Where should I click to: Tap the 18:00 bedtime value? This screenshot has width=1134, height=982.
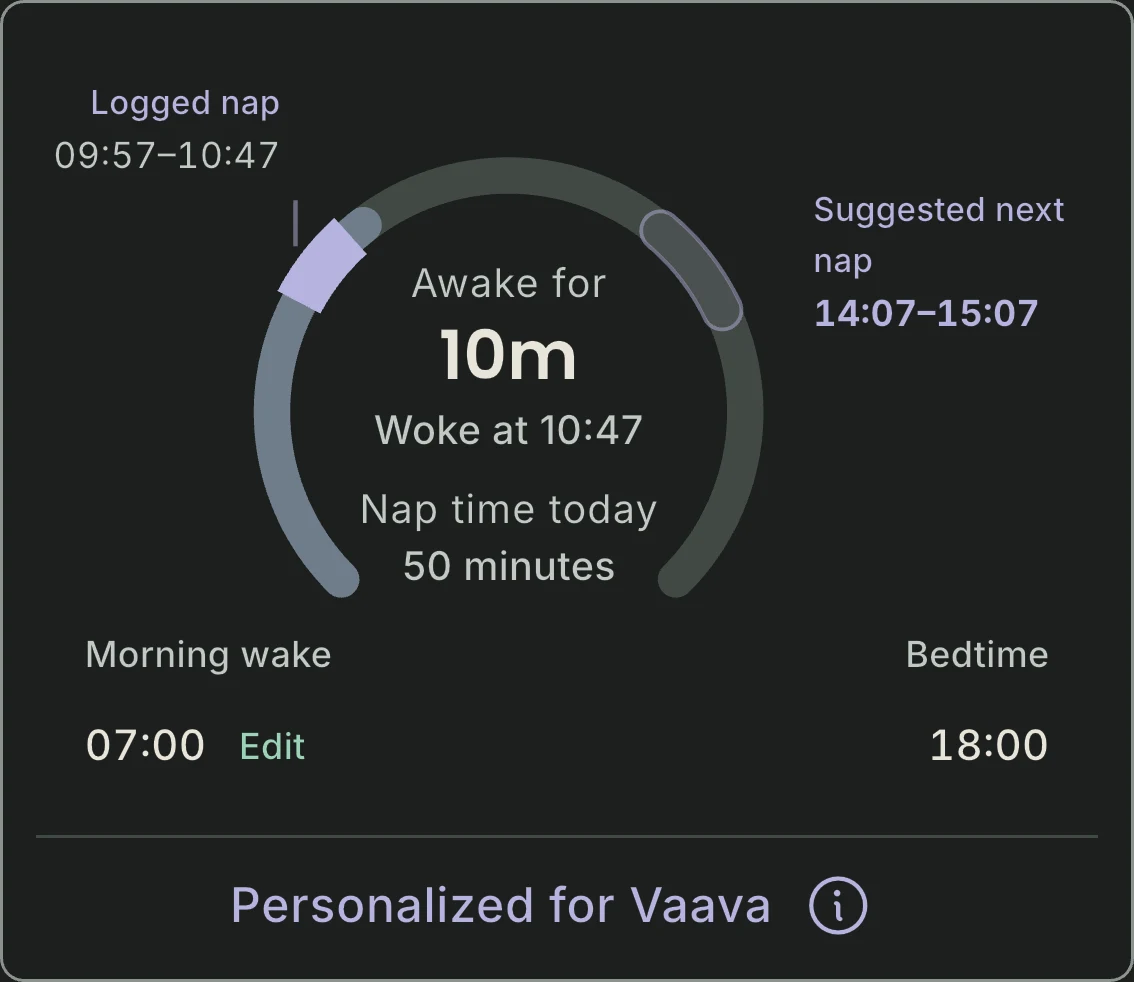[989, 745]
